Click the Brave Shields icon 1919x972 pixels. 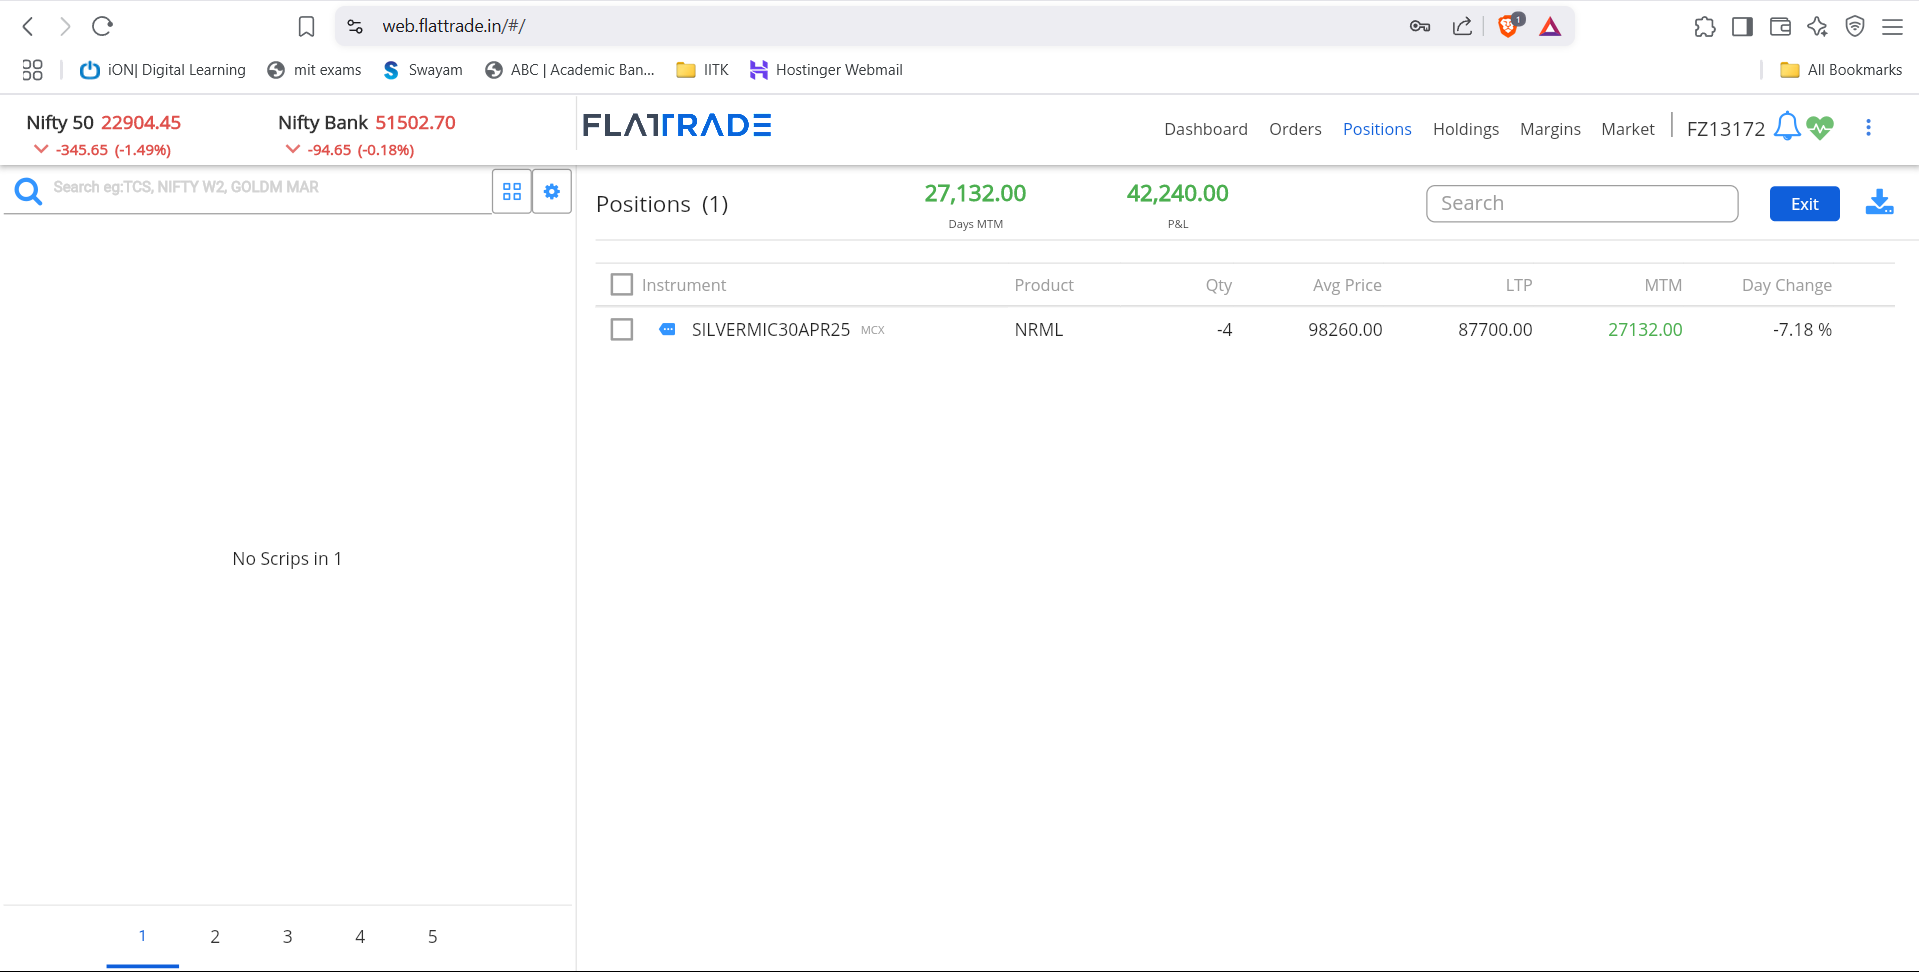[1508, 26]
